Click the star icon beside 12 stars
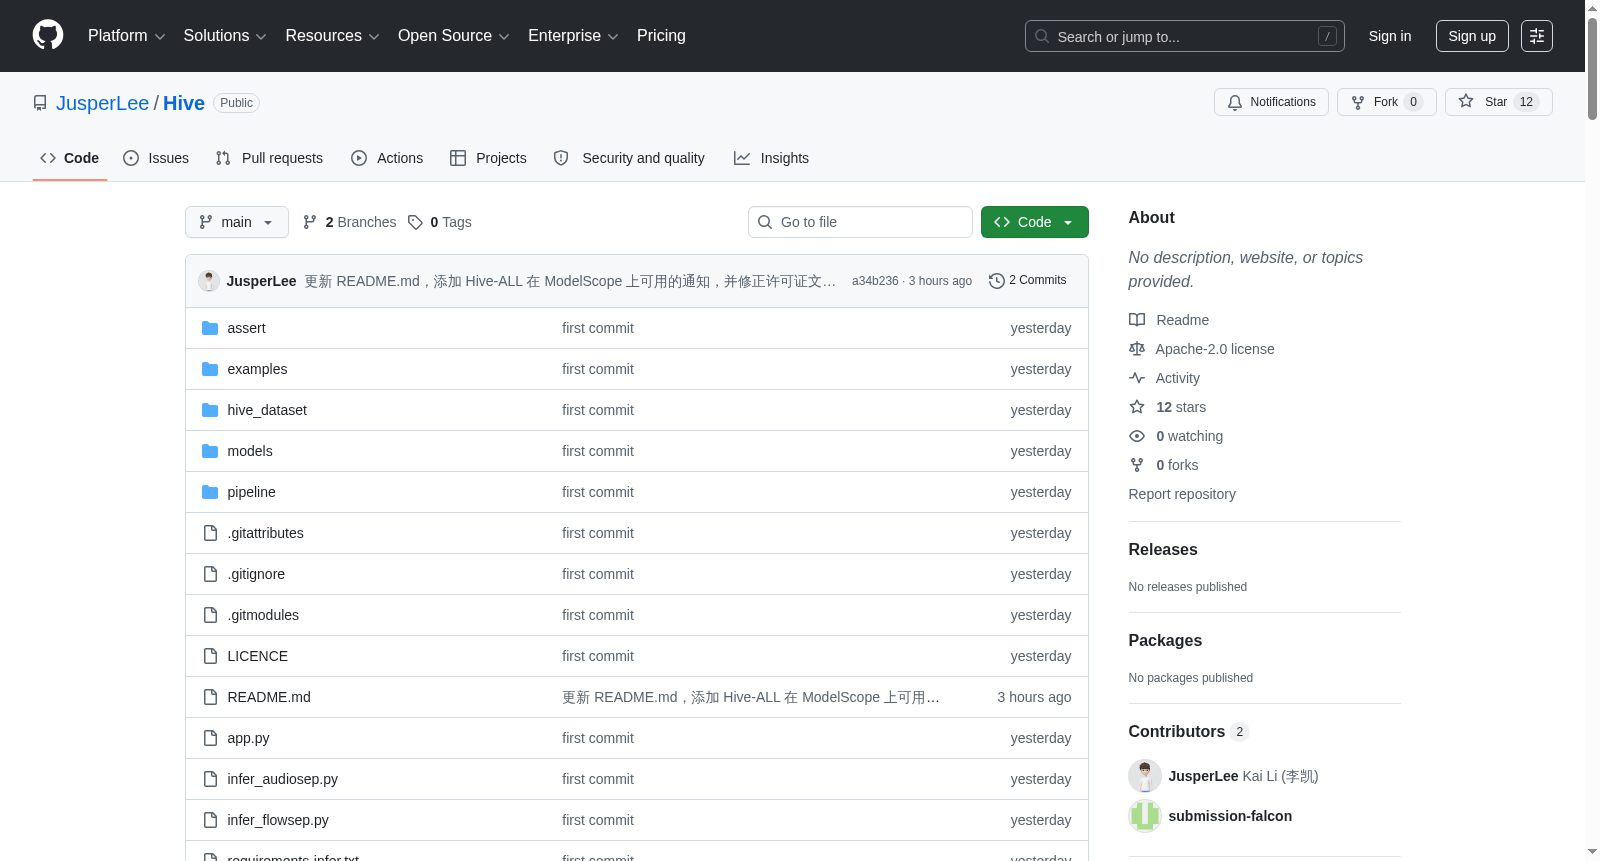Screen dimensions: 1600x861 1137,407
